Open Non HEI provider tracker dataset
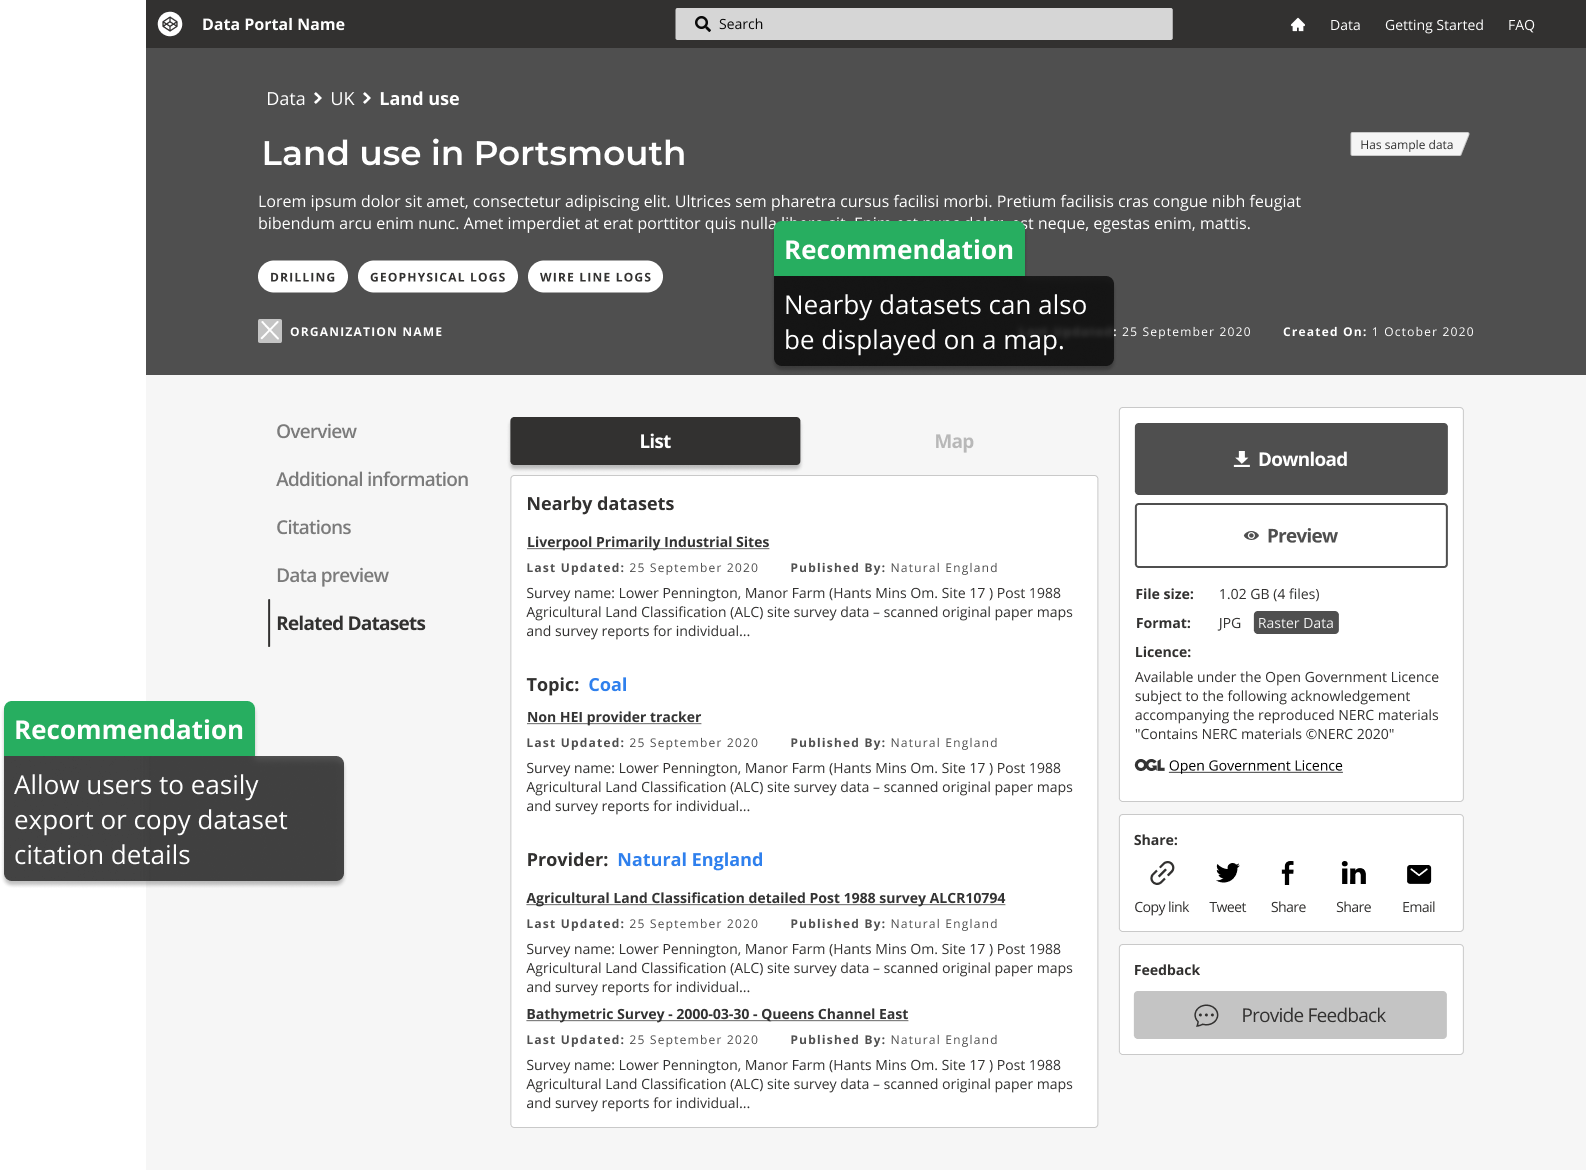 coord(614,717)
